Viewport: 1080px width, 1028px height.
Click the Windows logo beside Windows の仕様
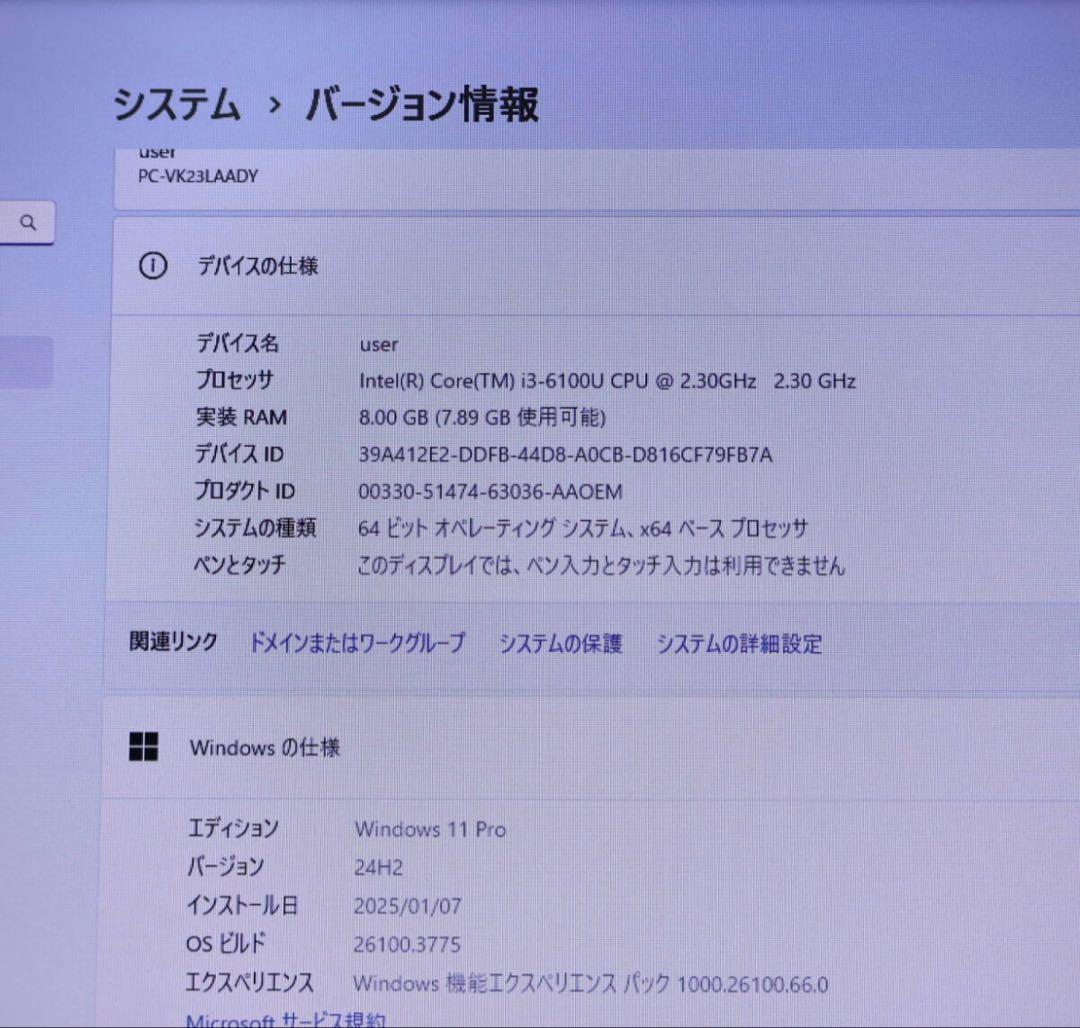[145, 747]
